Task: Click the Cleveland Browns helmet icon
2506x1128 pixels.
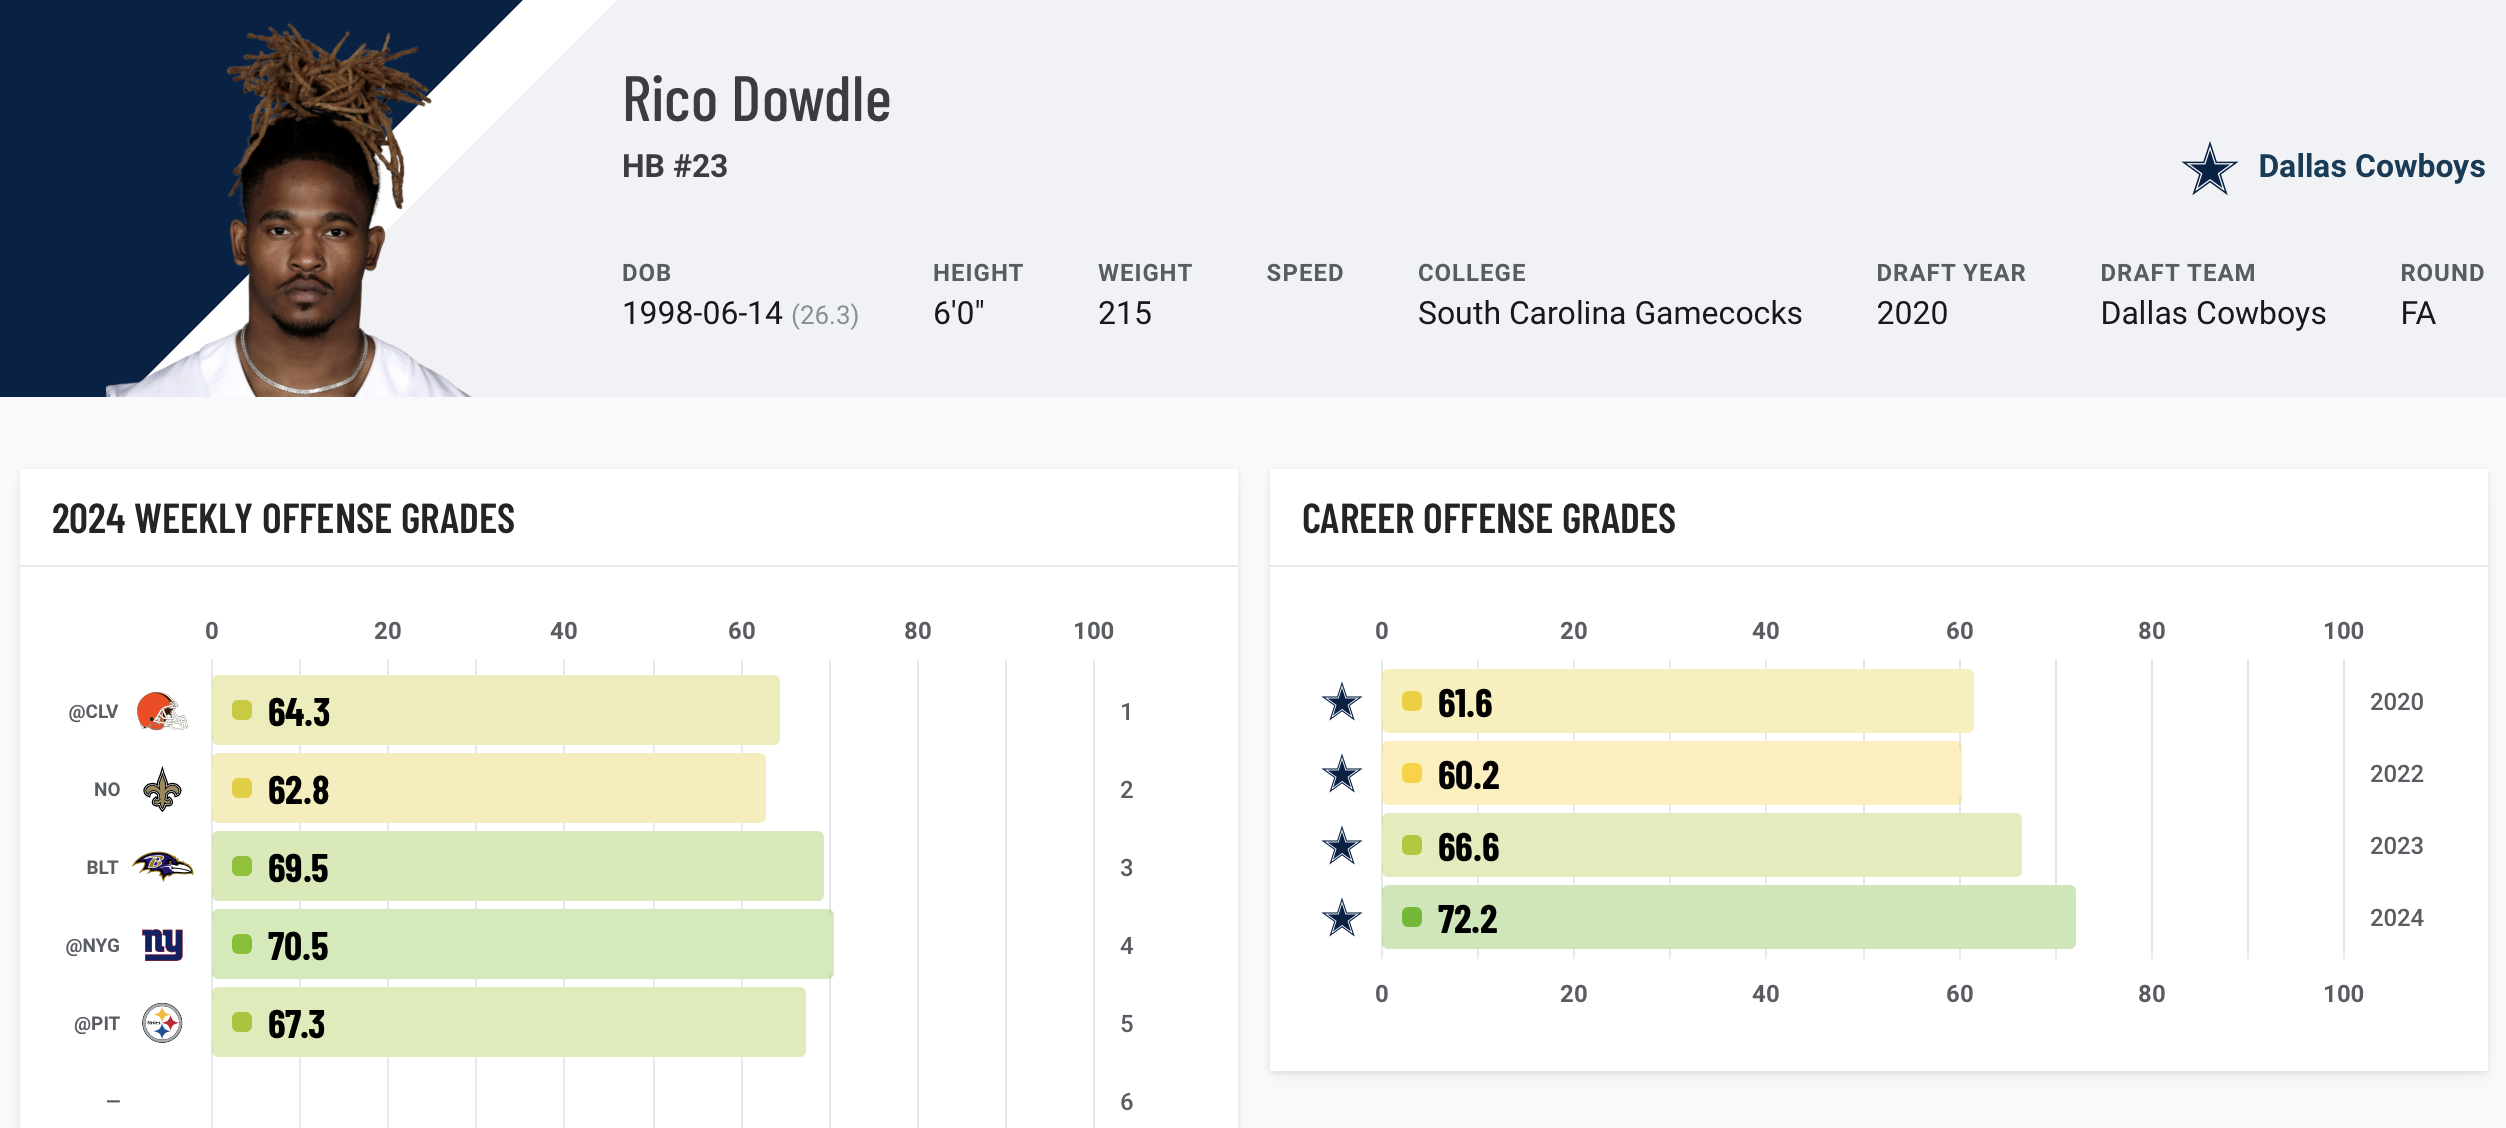Action: [161, 711]
